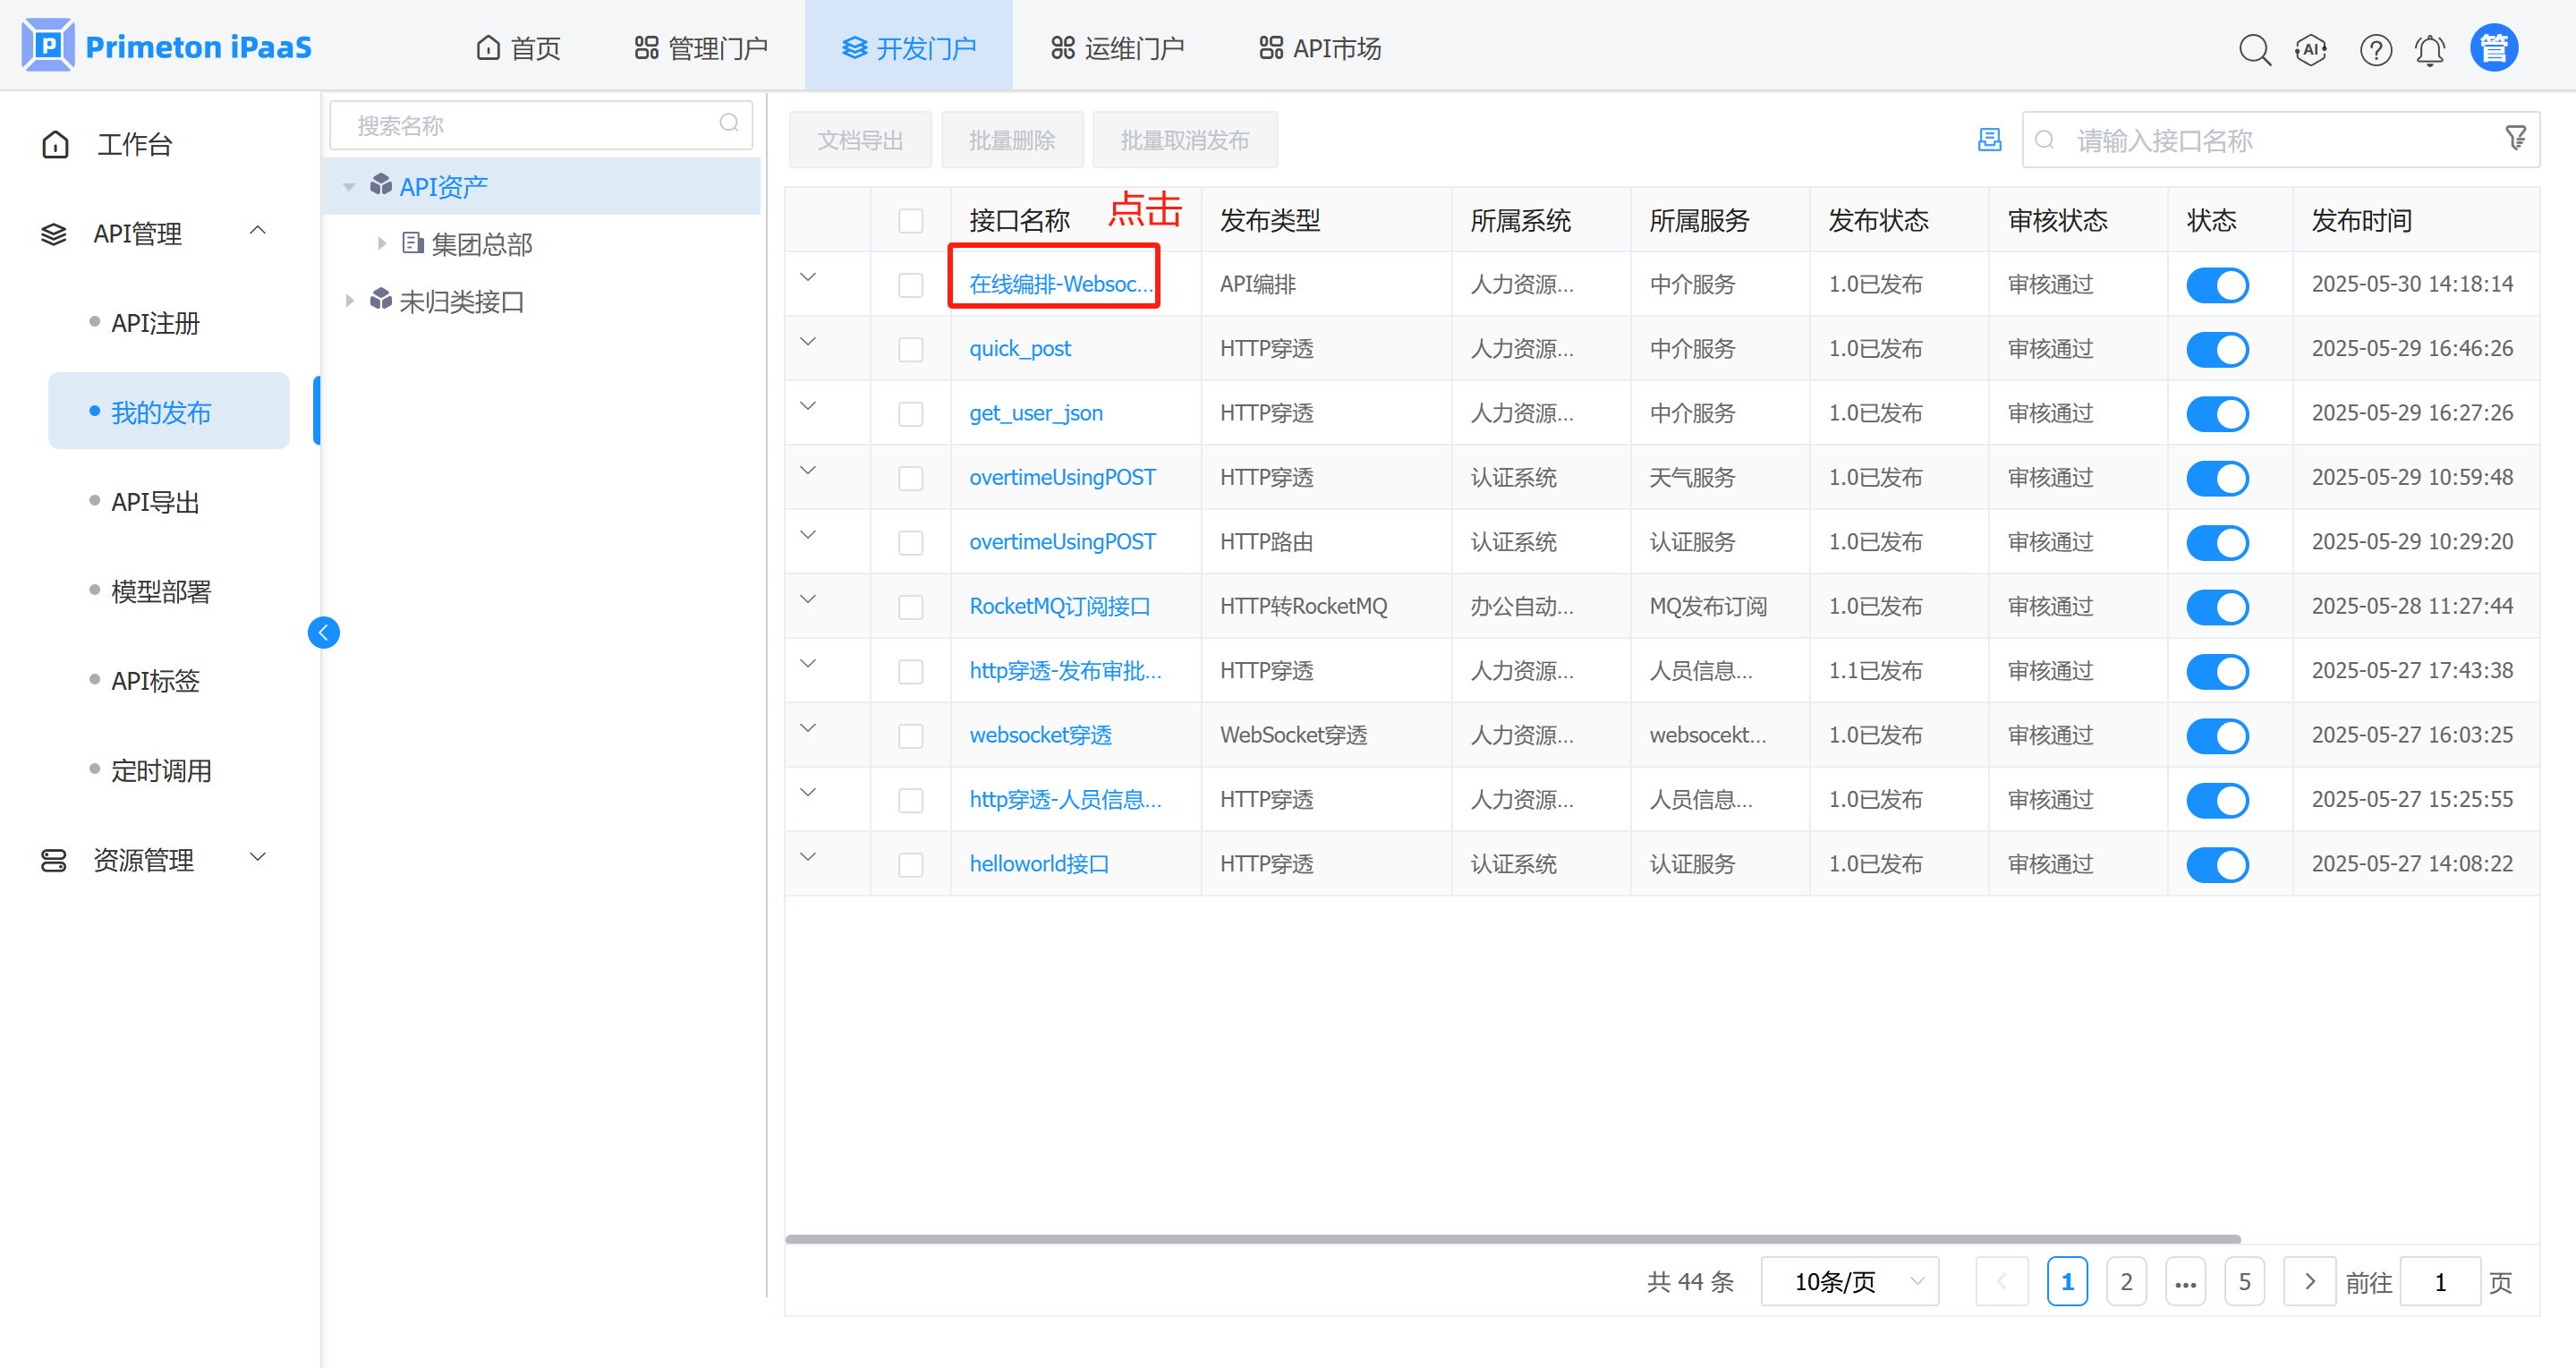This screenshot has height=1368, width=2576.
Task: Click the column settings icon beside search
Action: coord(1989,140)
